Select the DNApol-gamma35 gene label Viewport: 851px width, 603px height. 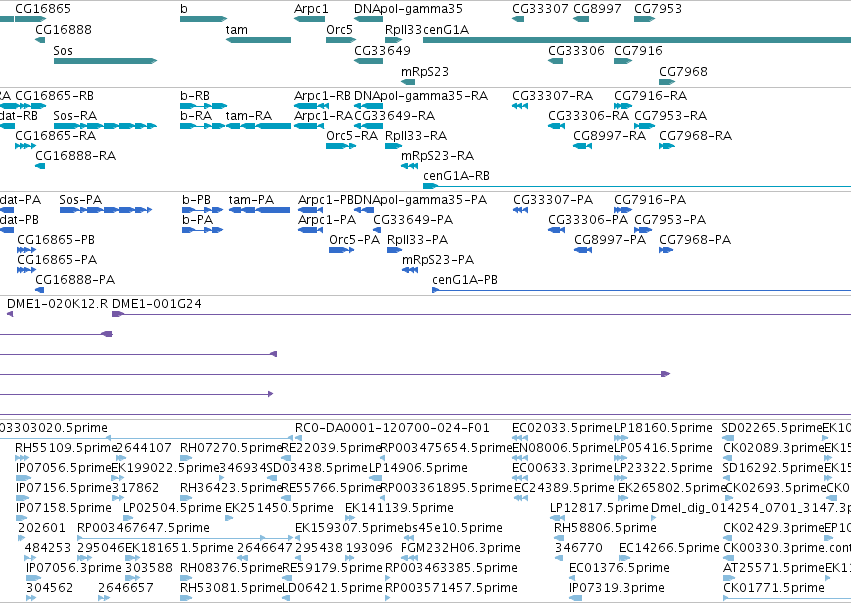(x=408, y=9)
